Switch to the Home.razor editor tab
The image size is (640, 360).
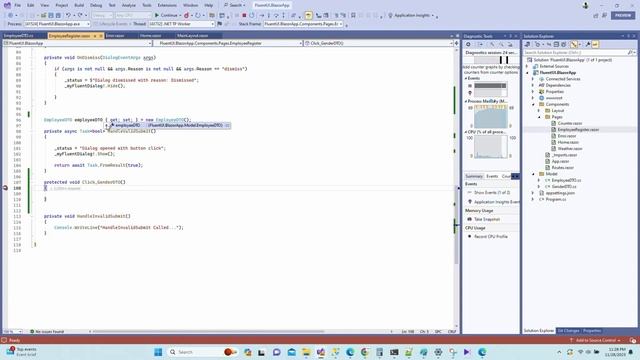(150, 36)
